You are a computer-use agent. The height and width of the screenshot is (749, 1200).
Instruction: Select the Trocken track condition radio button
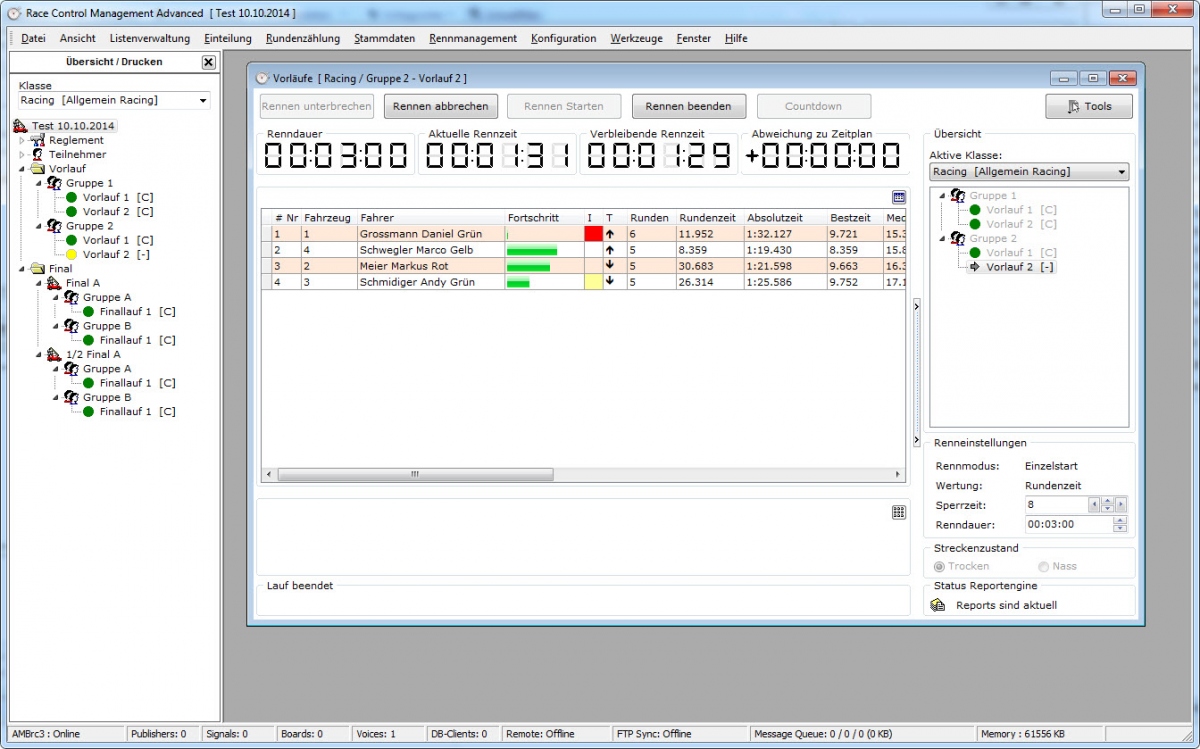click(939, 566)
